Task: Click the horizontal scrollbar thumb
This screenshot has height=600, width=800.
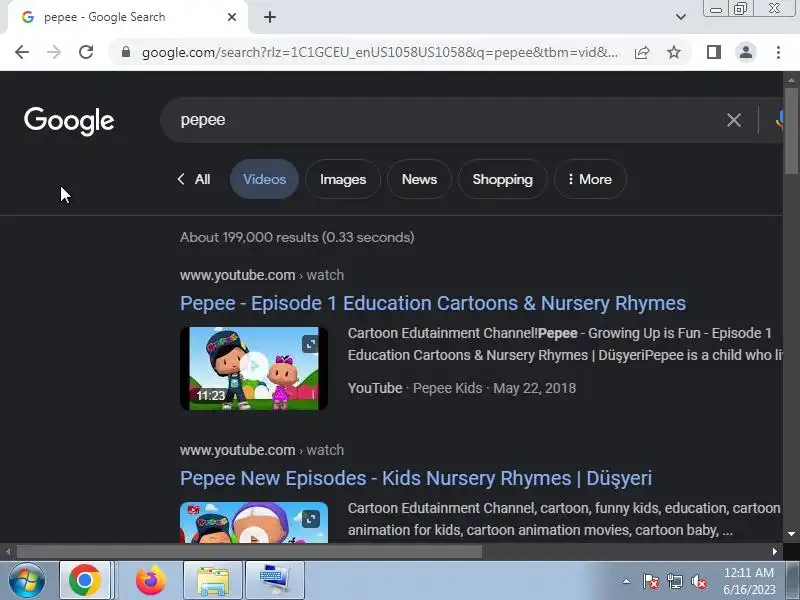Action: (x=249, y=552)
